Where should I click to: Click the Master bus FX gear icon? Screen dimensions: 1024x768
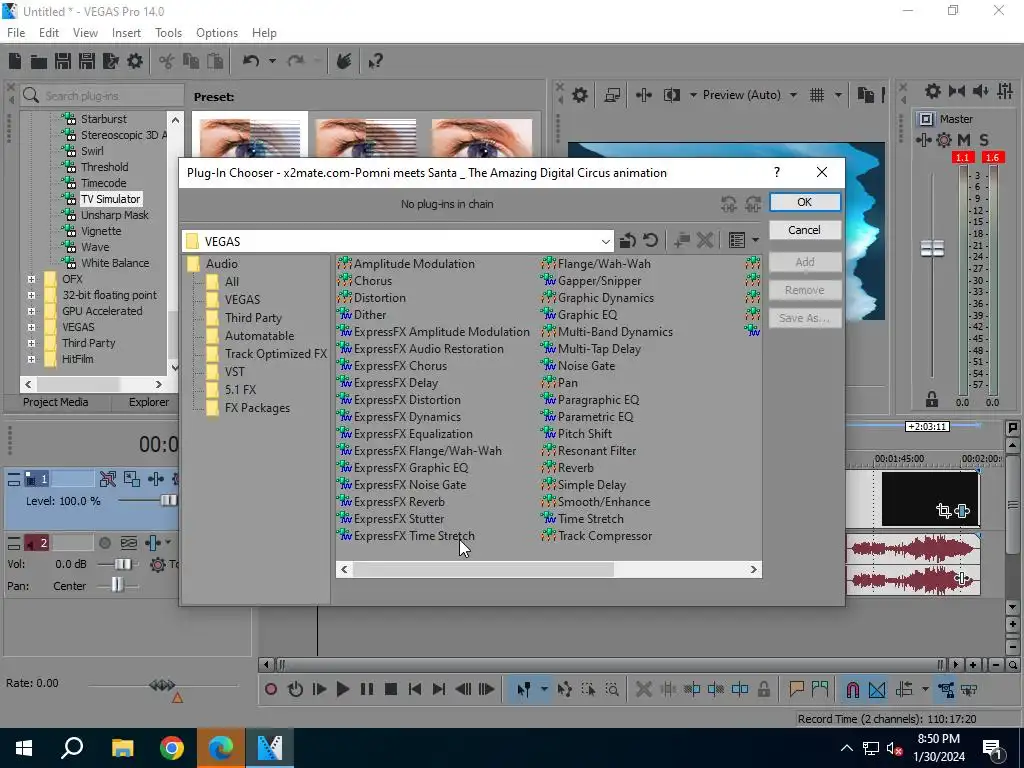[944, 140]
